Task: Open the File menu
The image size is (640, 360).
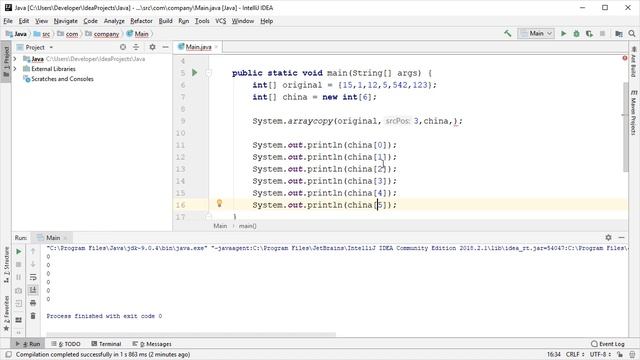Action: (8, 21)
